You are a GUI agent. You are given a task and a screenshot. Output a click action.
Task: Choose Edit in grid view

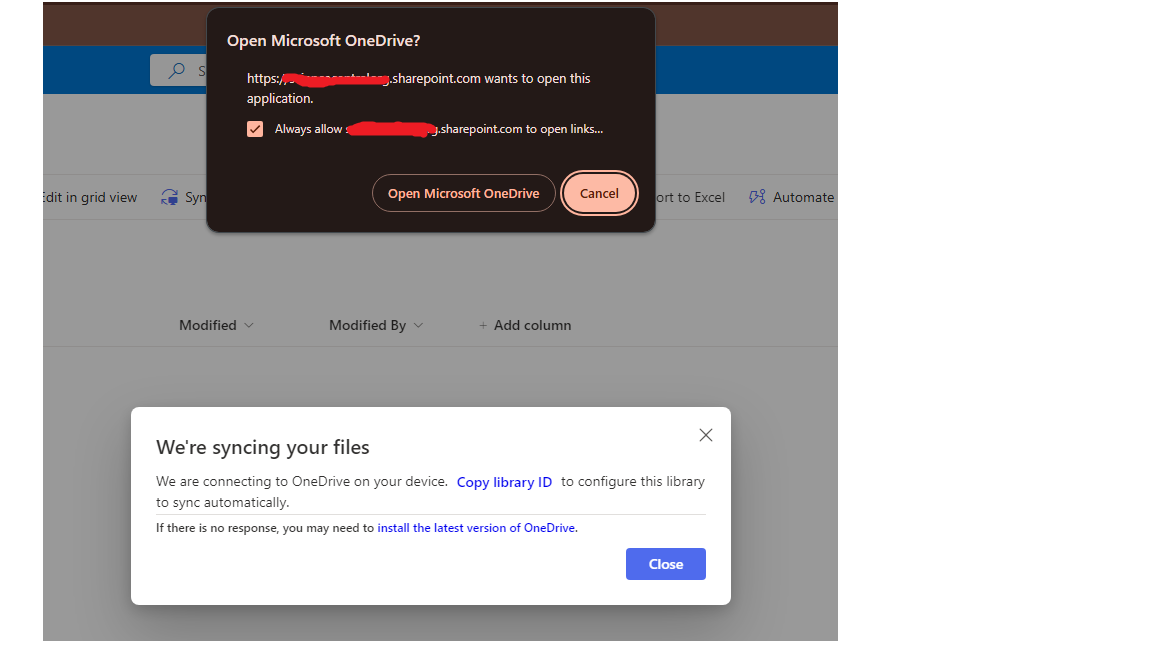pos(90,197)
